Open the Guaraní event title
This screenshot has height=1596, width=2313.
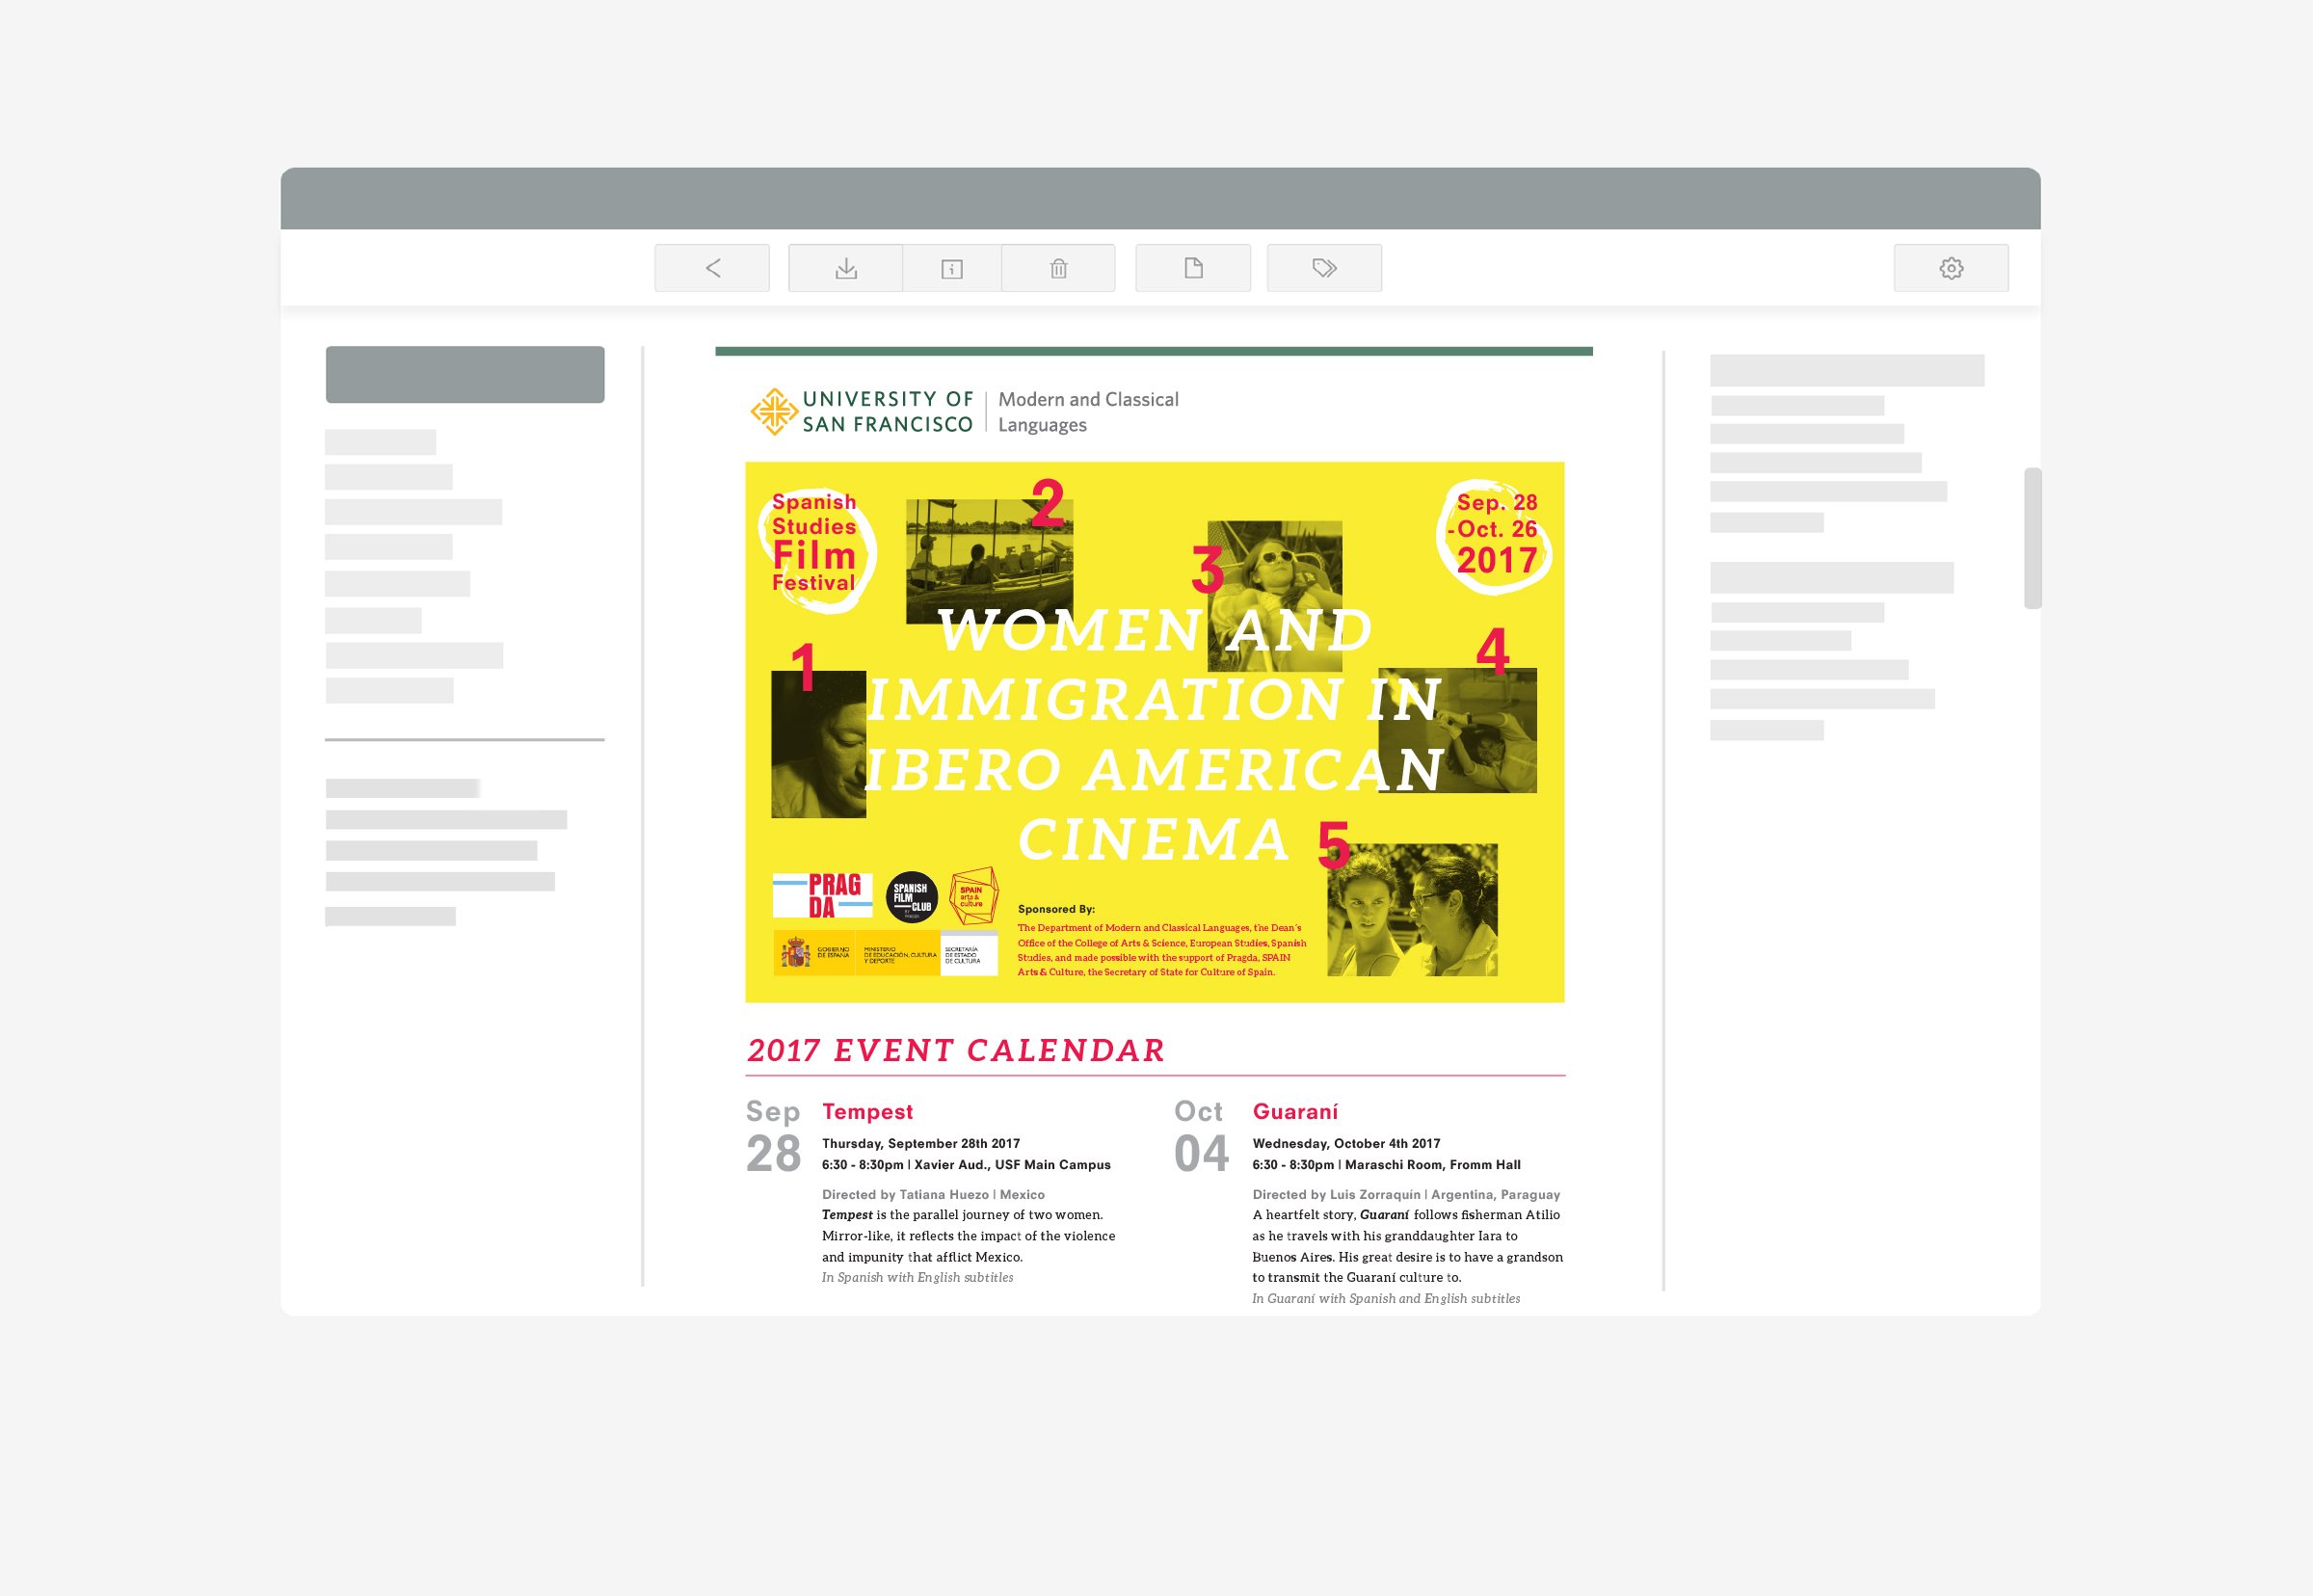coord(1295,1112)
